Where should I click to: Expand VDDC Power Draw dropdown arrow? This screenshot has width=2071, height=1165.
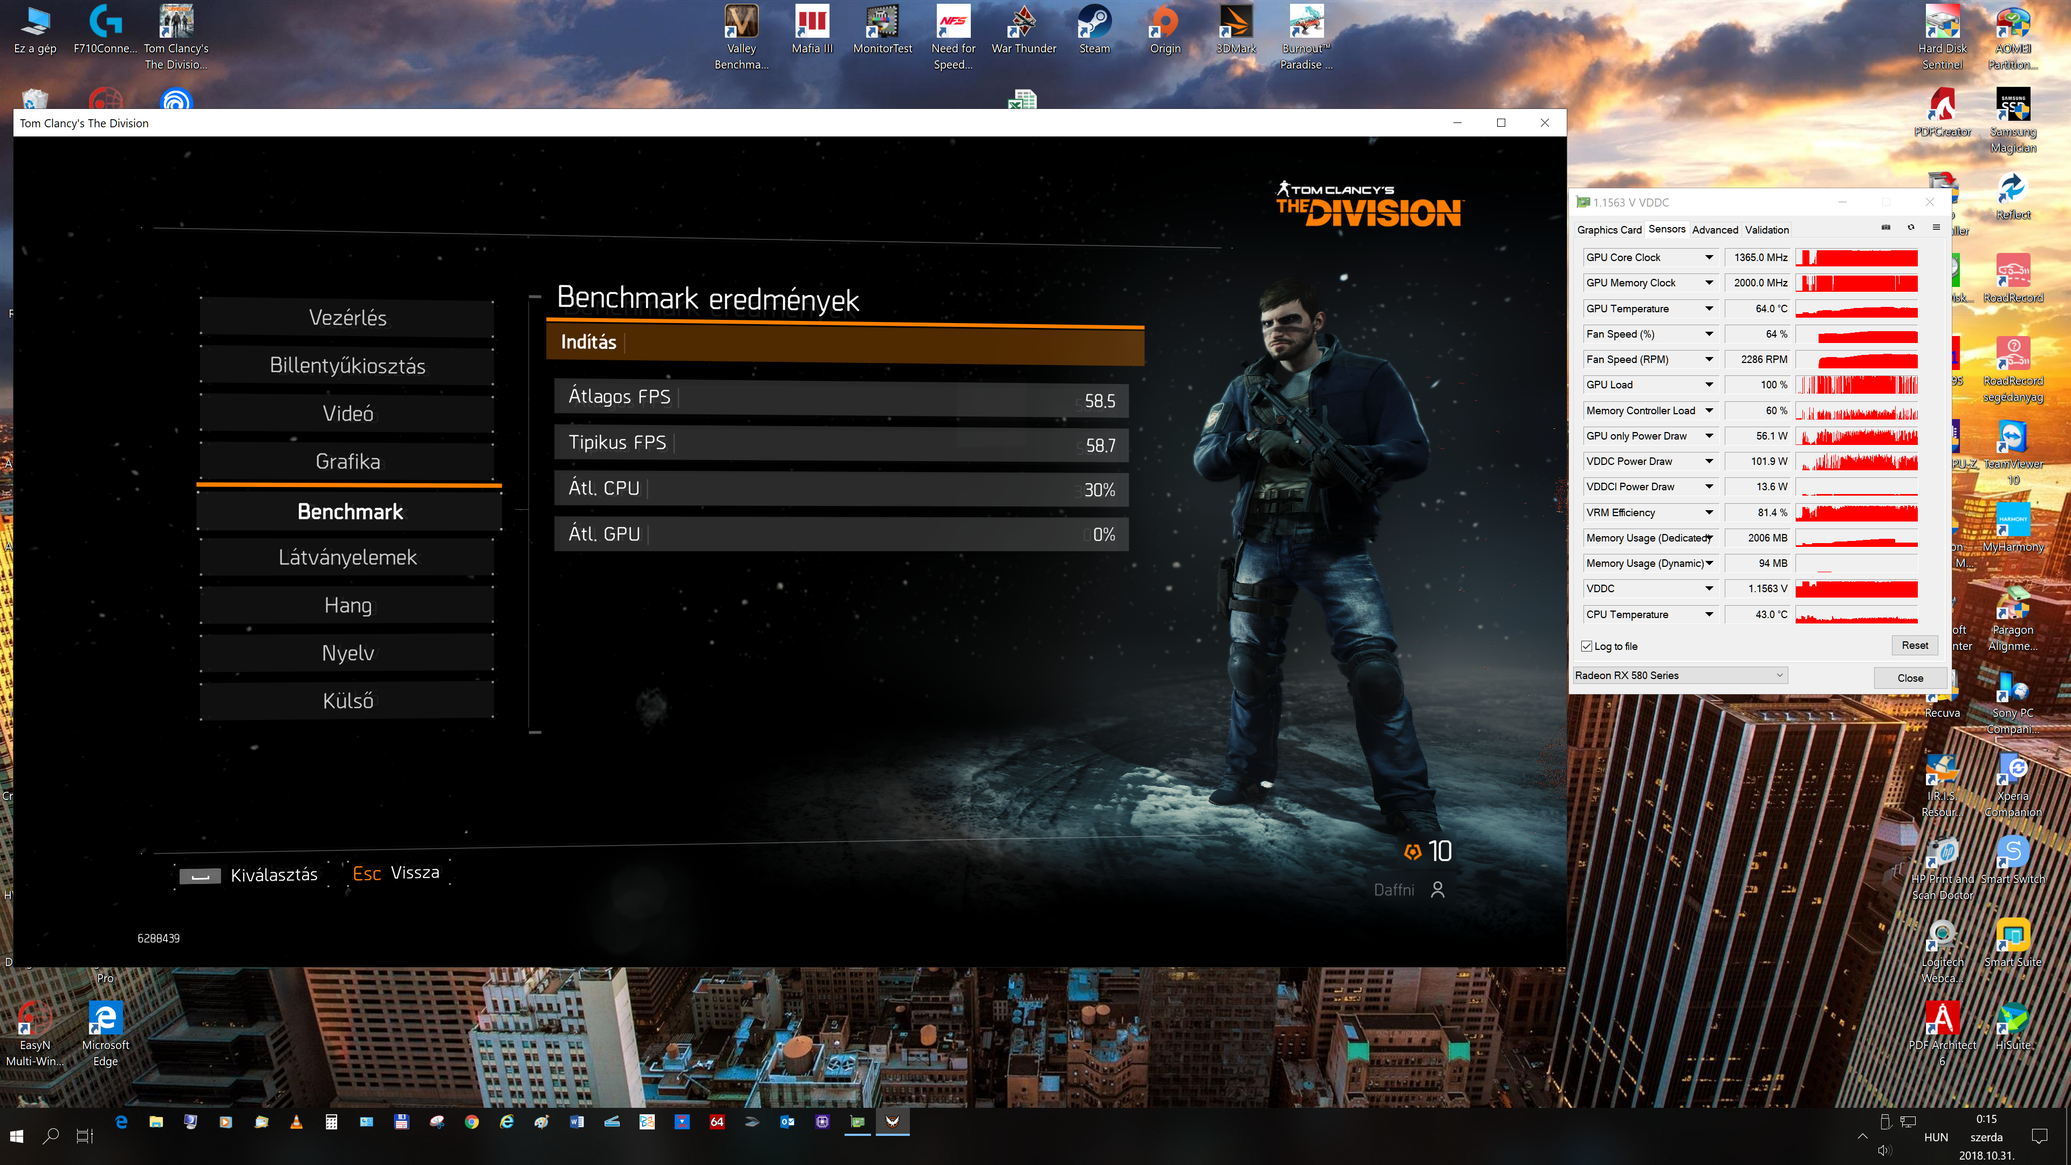(x=1709, y=461)
